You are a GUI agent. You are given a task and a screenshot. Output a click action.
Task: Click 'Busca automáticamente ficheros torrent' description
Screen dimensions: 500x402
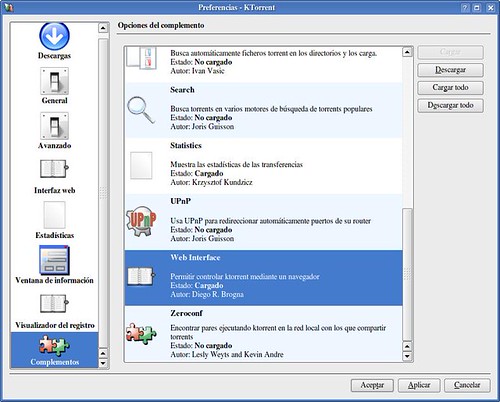[x=274, y=53]
